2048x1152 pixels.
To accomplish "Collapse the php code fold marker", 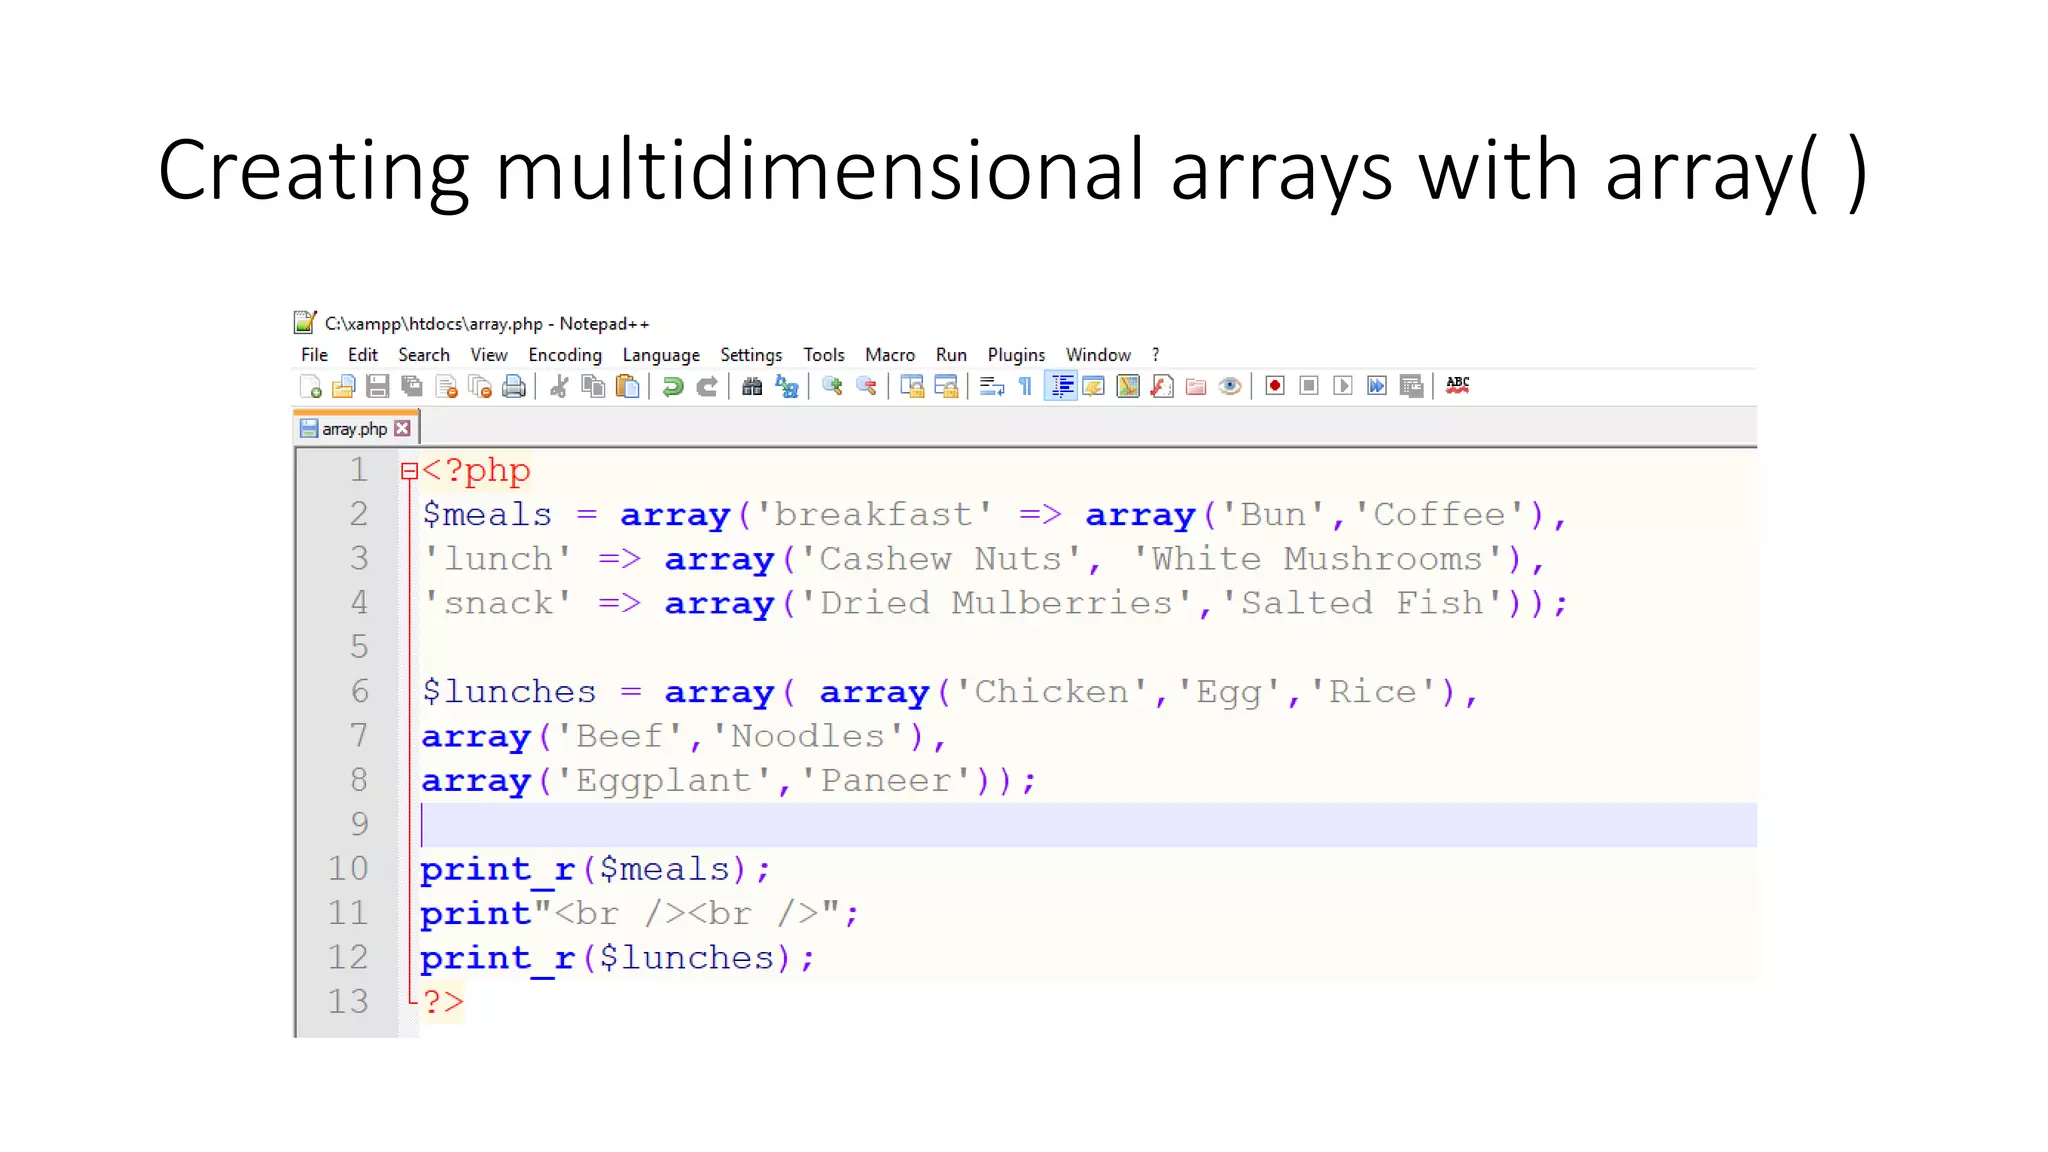I will 408,471.
